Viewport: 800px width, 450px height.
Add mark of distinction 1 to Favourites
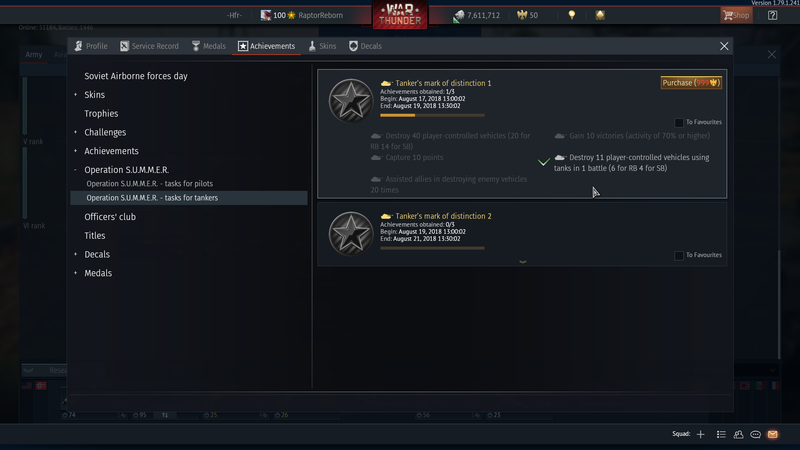click(x=679, y=122)
